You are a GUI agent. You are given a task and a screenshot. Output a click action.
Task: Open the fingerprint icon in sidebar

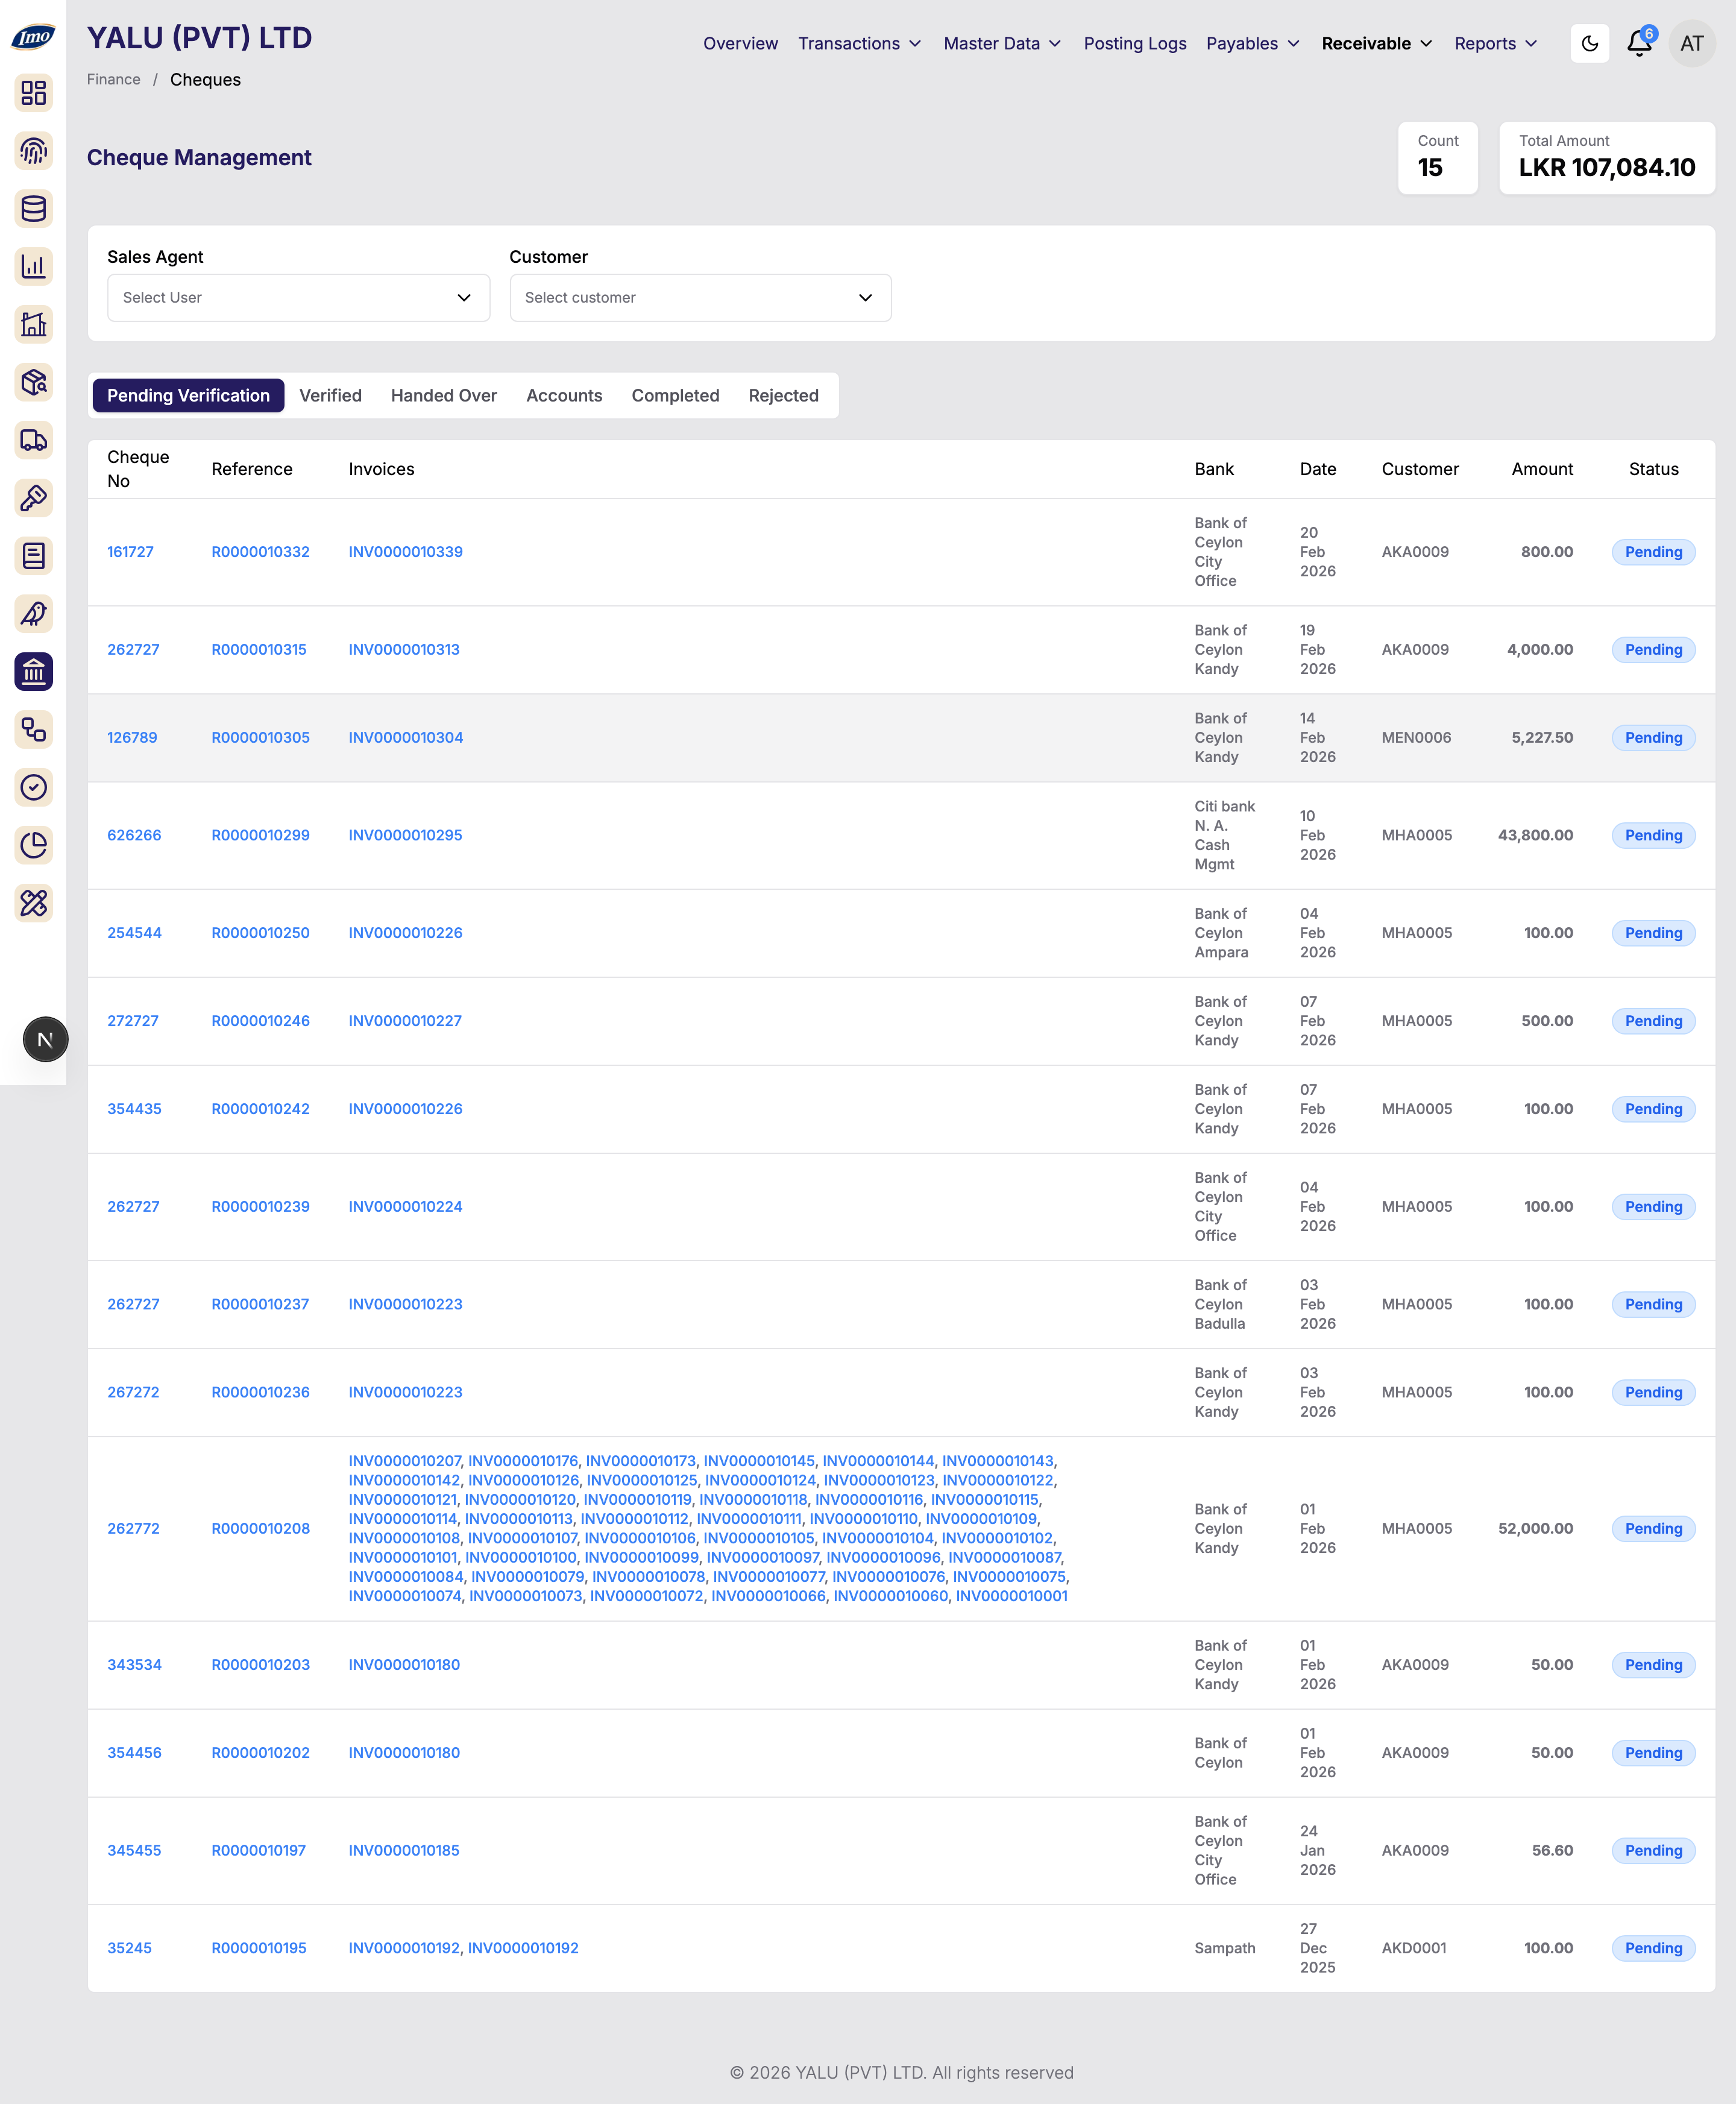coord(34,151)
